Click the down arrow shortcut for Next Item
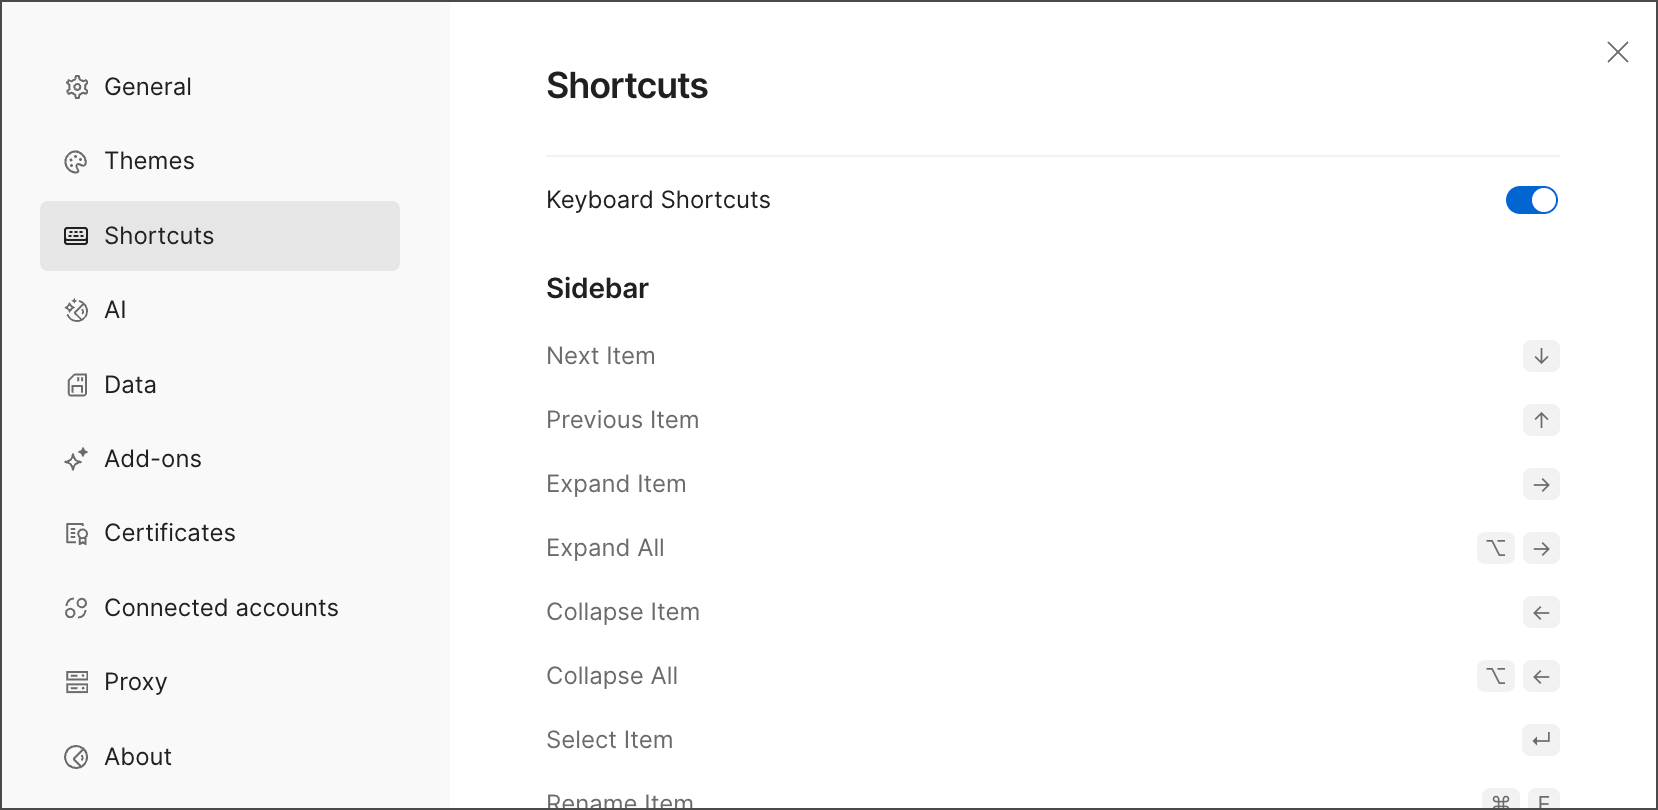This screenshot has height=810, width=1658. click(1541, 356)
